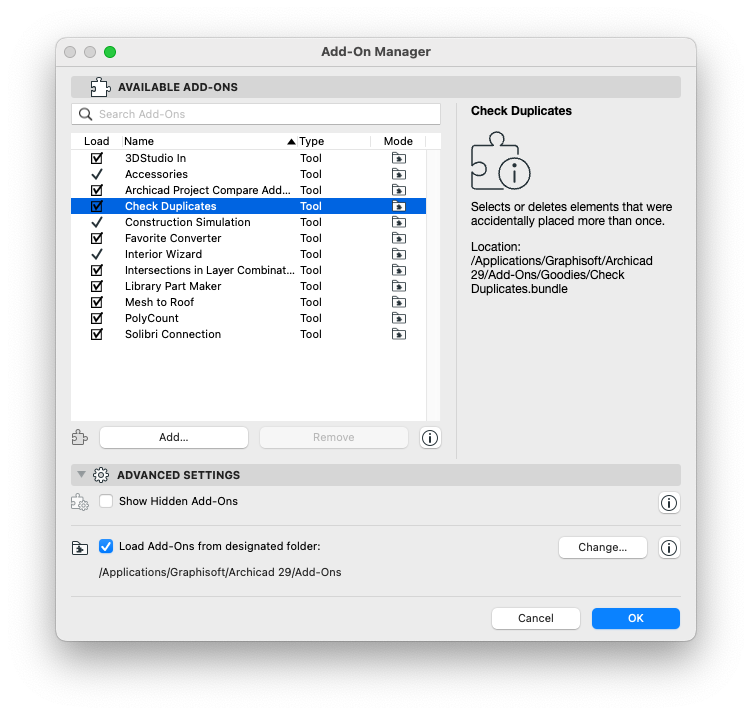This screenshot has height=715, width=752.
Task: Click the Remove button
Action: point(334,437)
